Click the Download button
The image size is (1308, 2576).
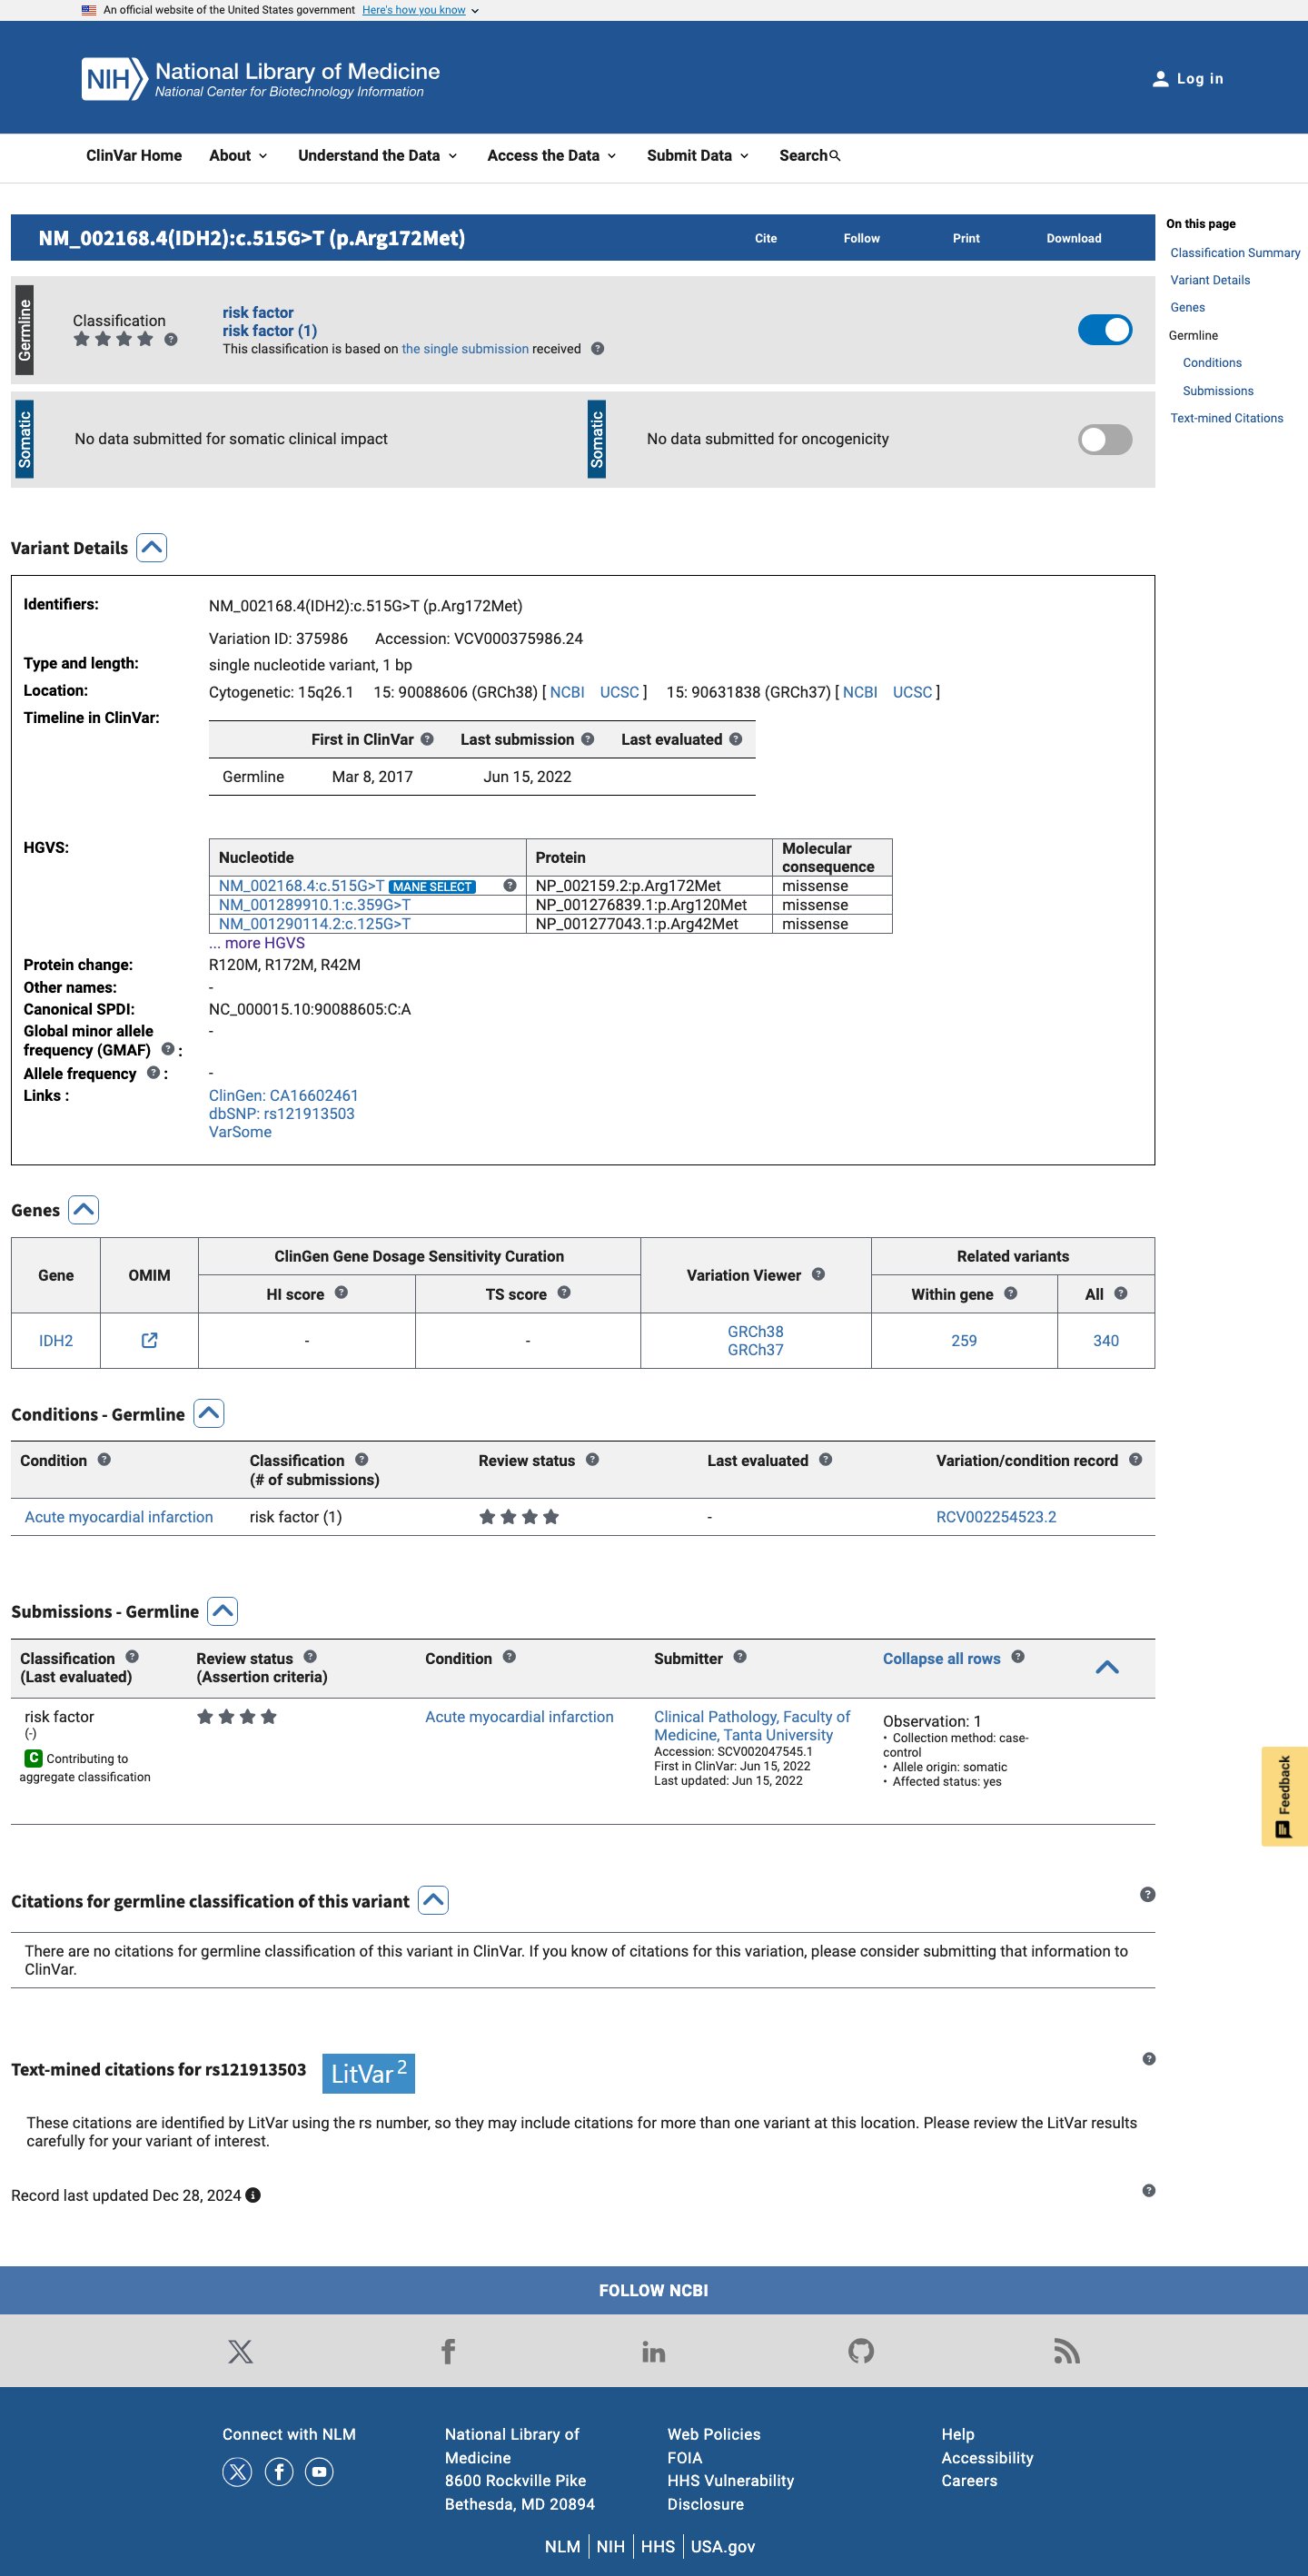click(x=1074, y=238)
